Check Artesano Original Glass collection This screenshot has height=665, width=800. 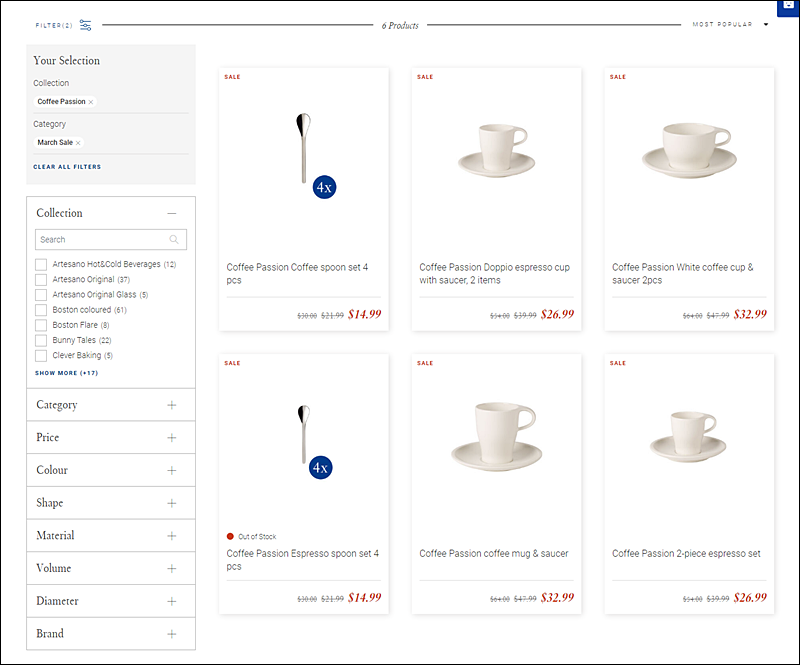(x=41, y=295)
